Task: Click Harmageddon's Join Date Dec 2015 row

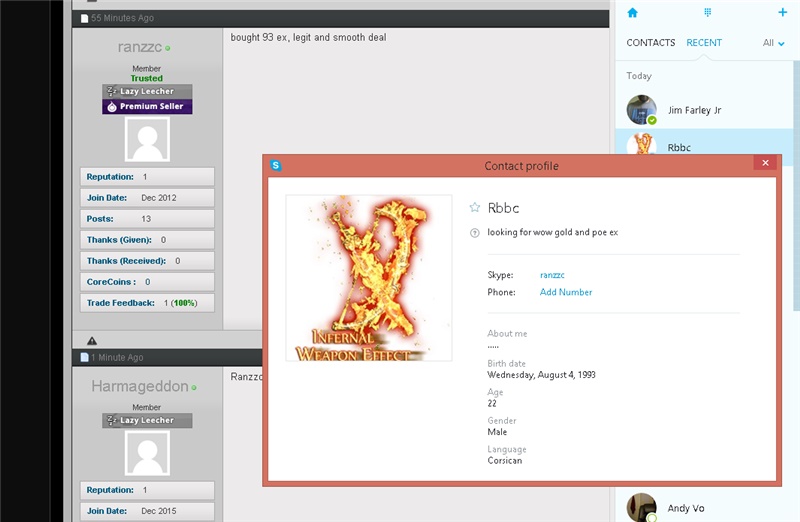Action: [x=147, y=511]
